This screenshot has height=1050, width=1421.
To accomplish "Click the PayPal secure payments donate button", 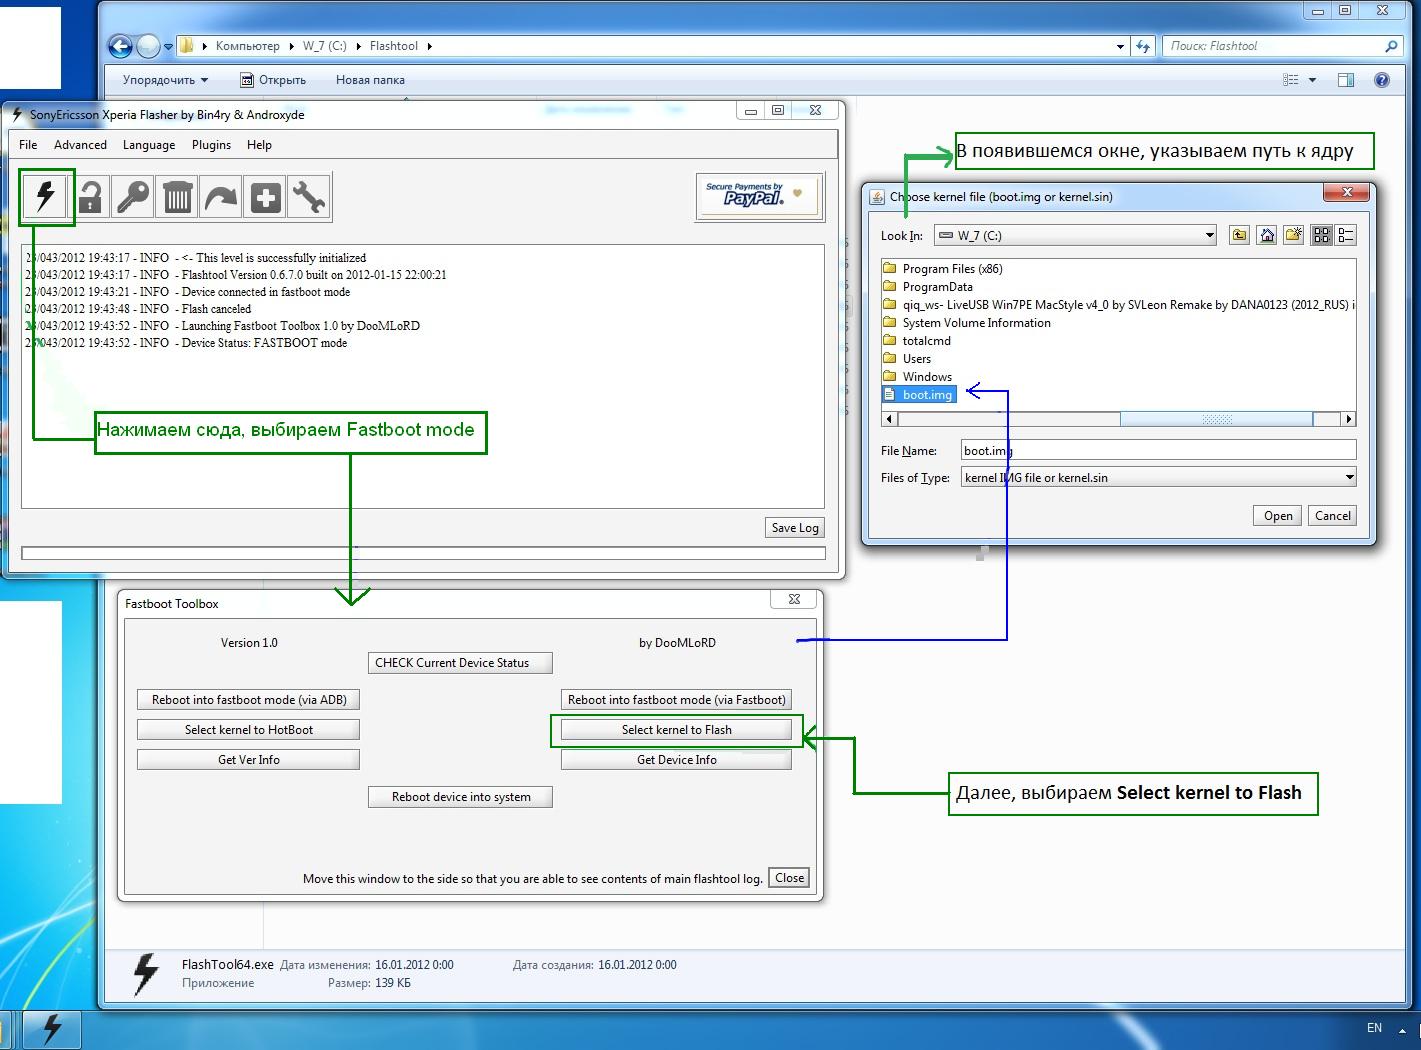I will tap(759, 195).
